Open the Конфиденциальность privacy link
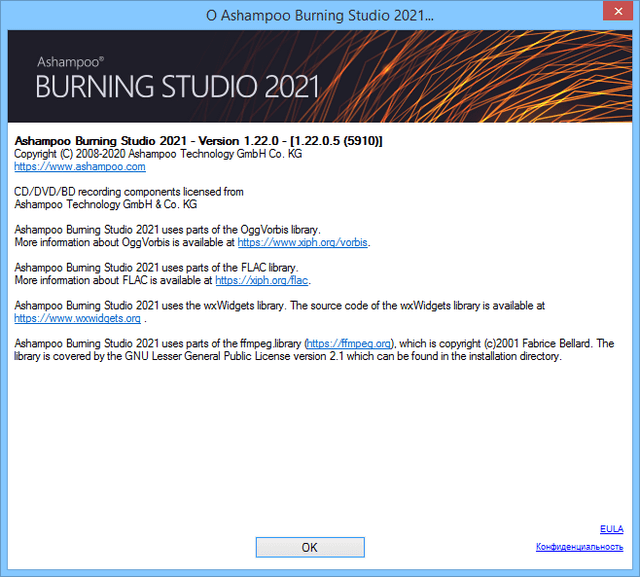The width and height of the screenshot is (640, 577). coord(579,547)
